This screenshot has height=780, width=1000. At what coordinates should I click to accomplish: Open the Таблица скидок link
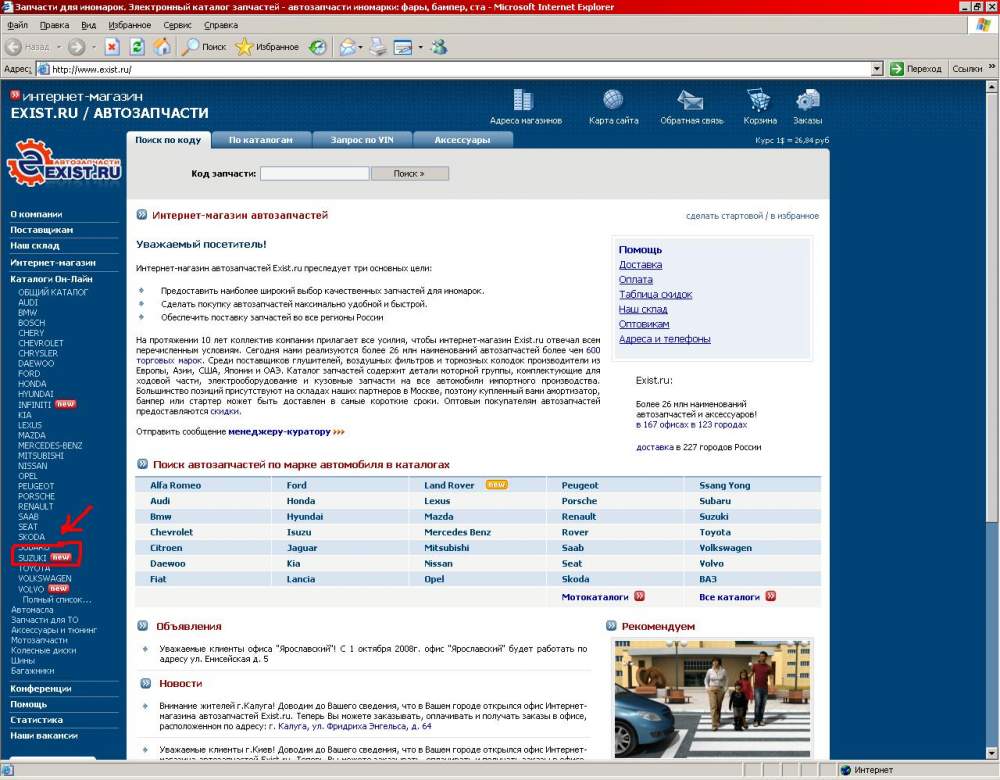pos(655,294)
